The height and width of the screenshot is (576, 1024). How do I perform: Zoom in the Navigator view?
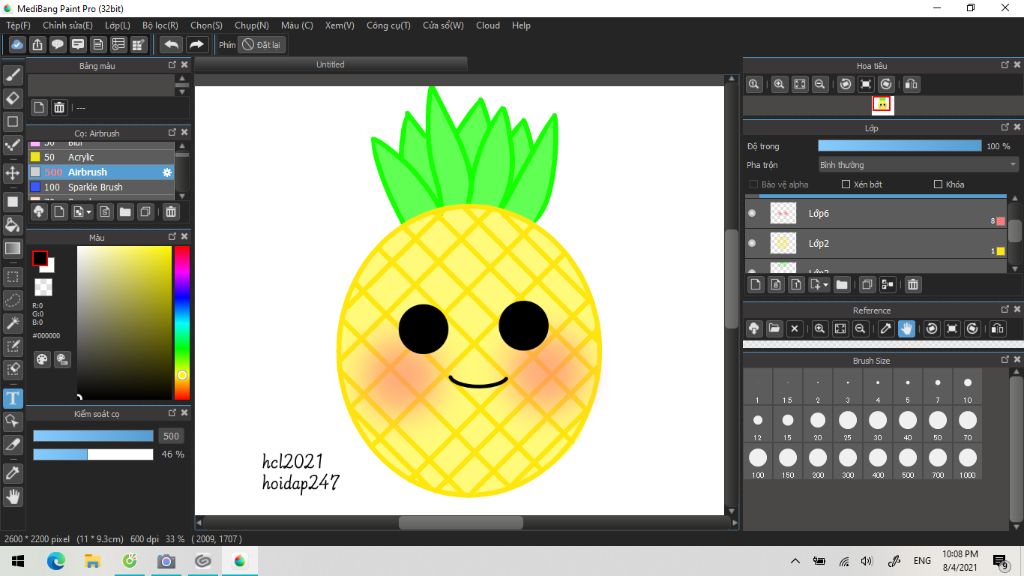[x=779, y=84]
